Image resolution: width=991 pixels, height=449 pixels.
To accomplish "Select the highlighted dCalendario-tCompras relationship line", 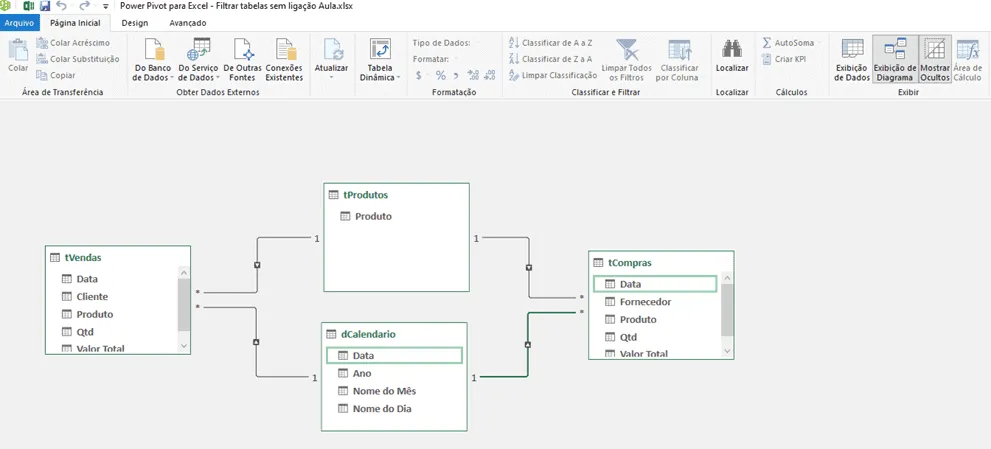I will pos(528,345).
